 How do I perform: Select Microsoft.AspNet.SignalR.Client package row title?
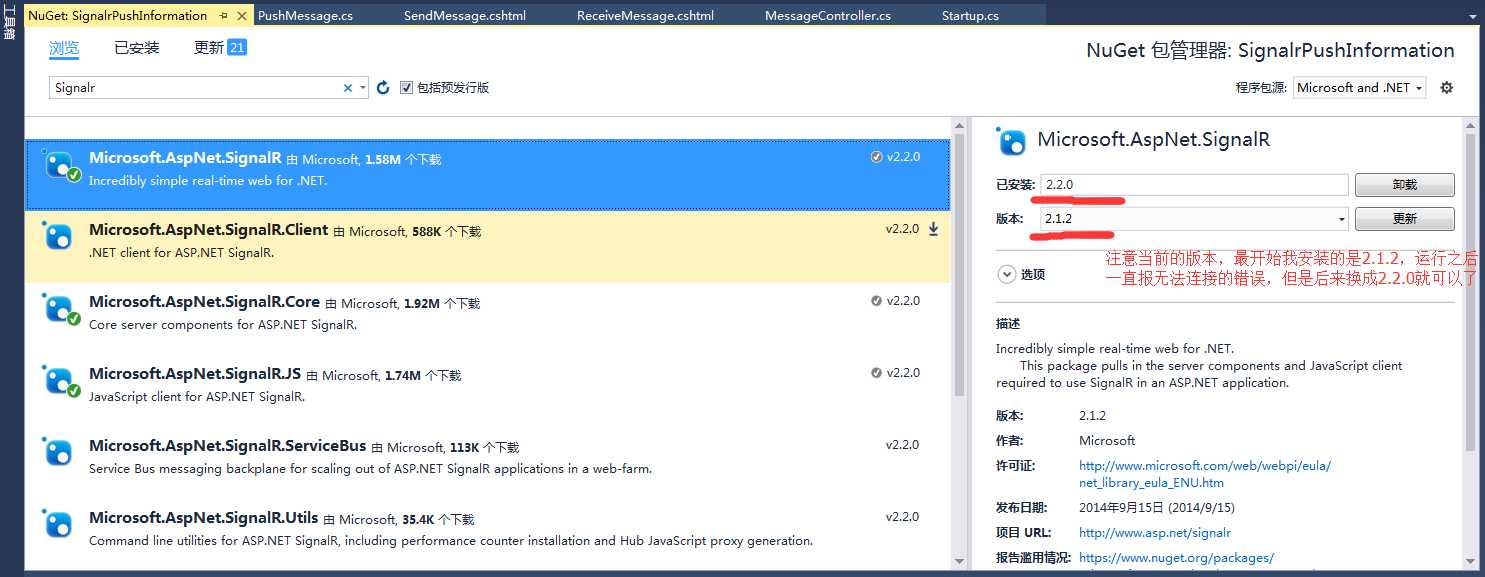[208, 230]
